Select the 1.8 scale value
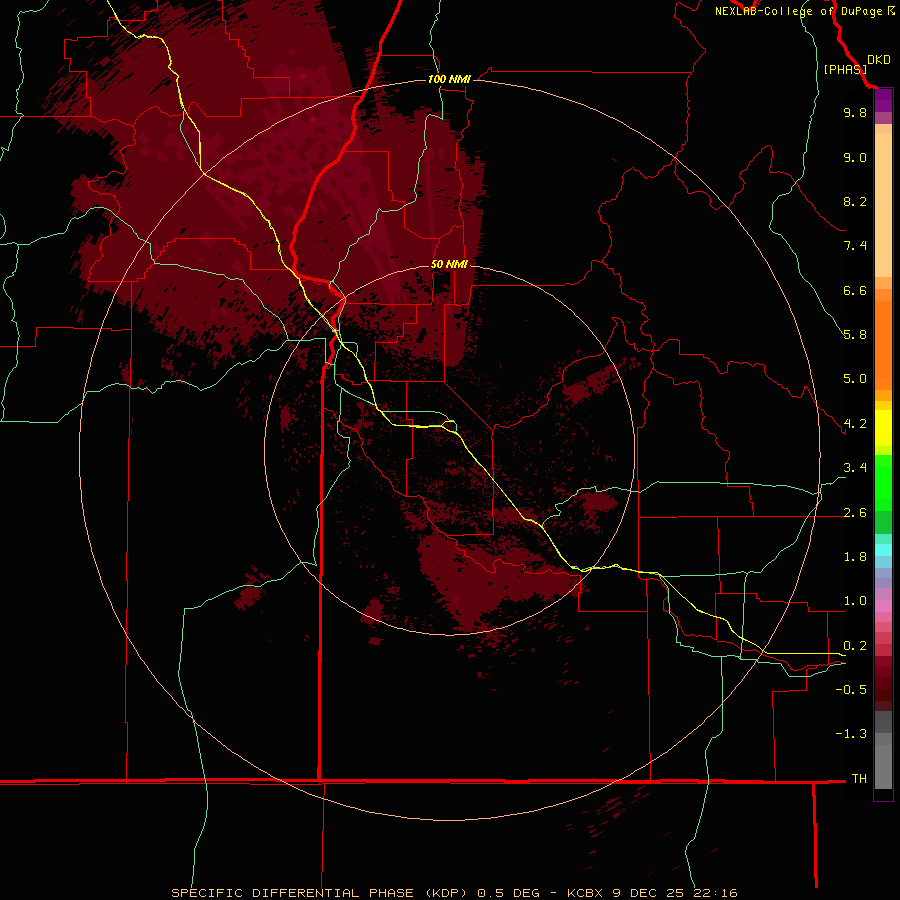 [x=855, y=557]
